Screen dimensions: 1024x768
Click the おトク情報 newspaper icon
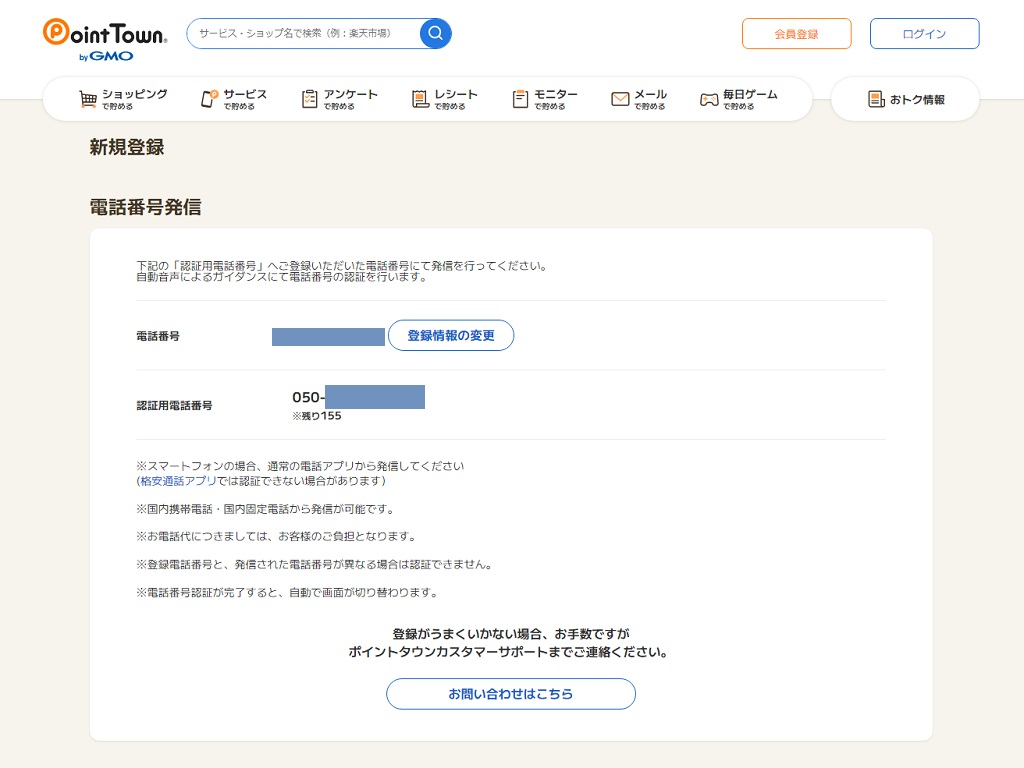tap(876, 99)
